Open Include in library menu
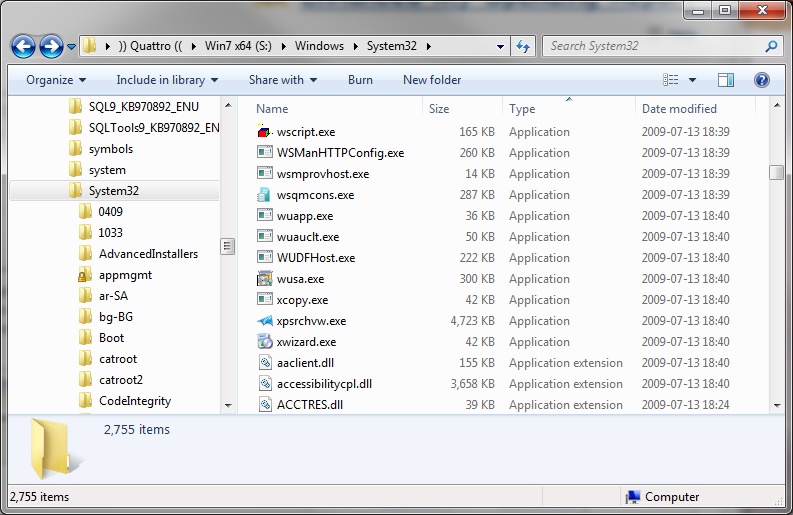The height and width of the screenshot is (515, 793). [167, 80]
